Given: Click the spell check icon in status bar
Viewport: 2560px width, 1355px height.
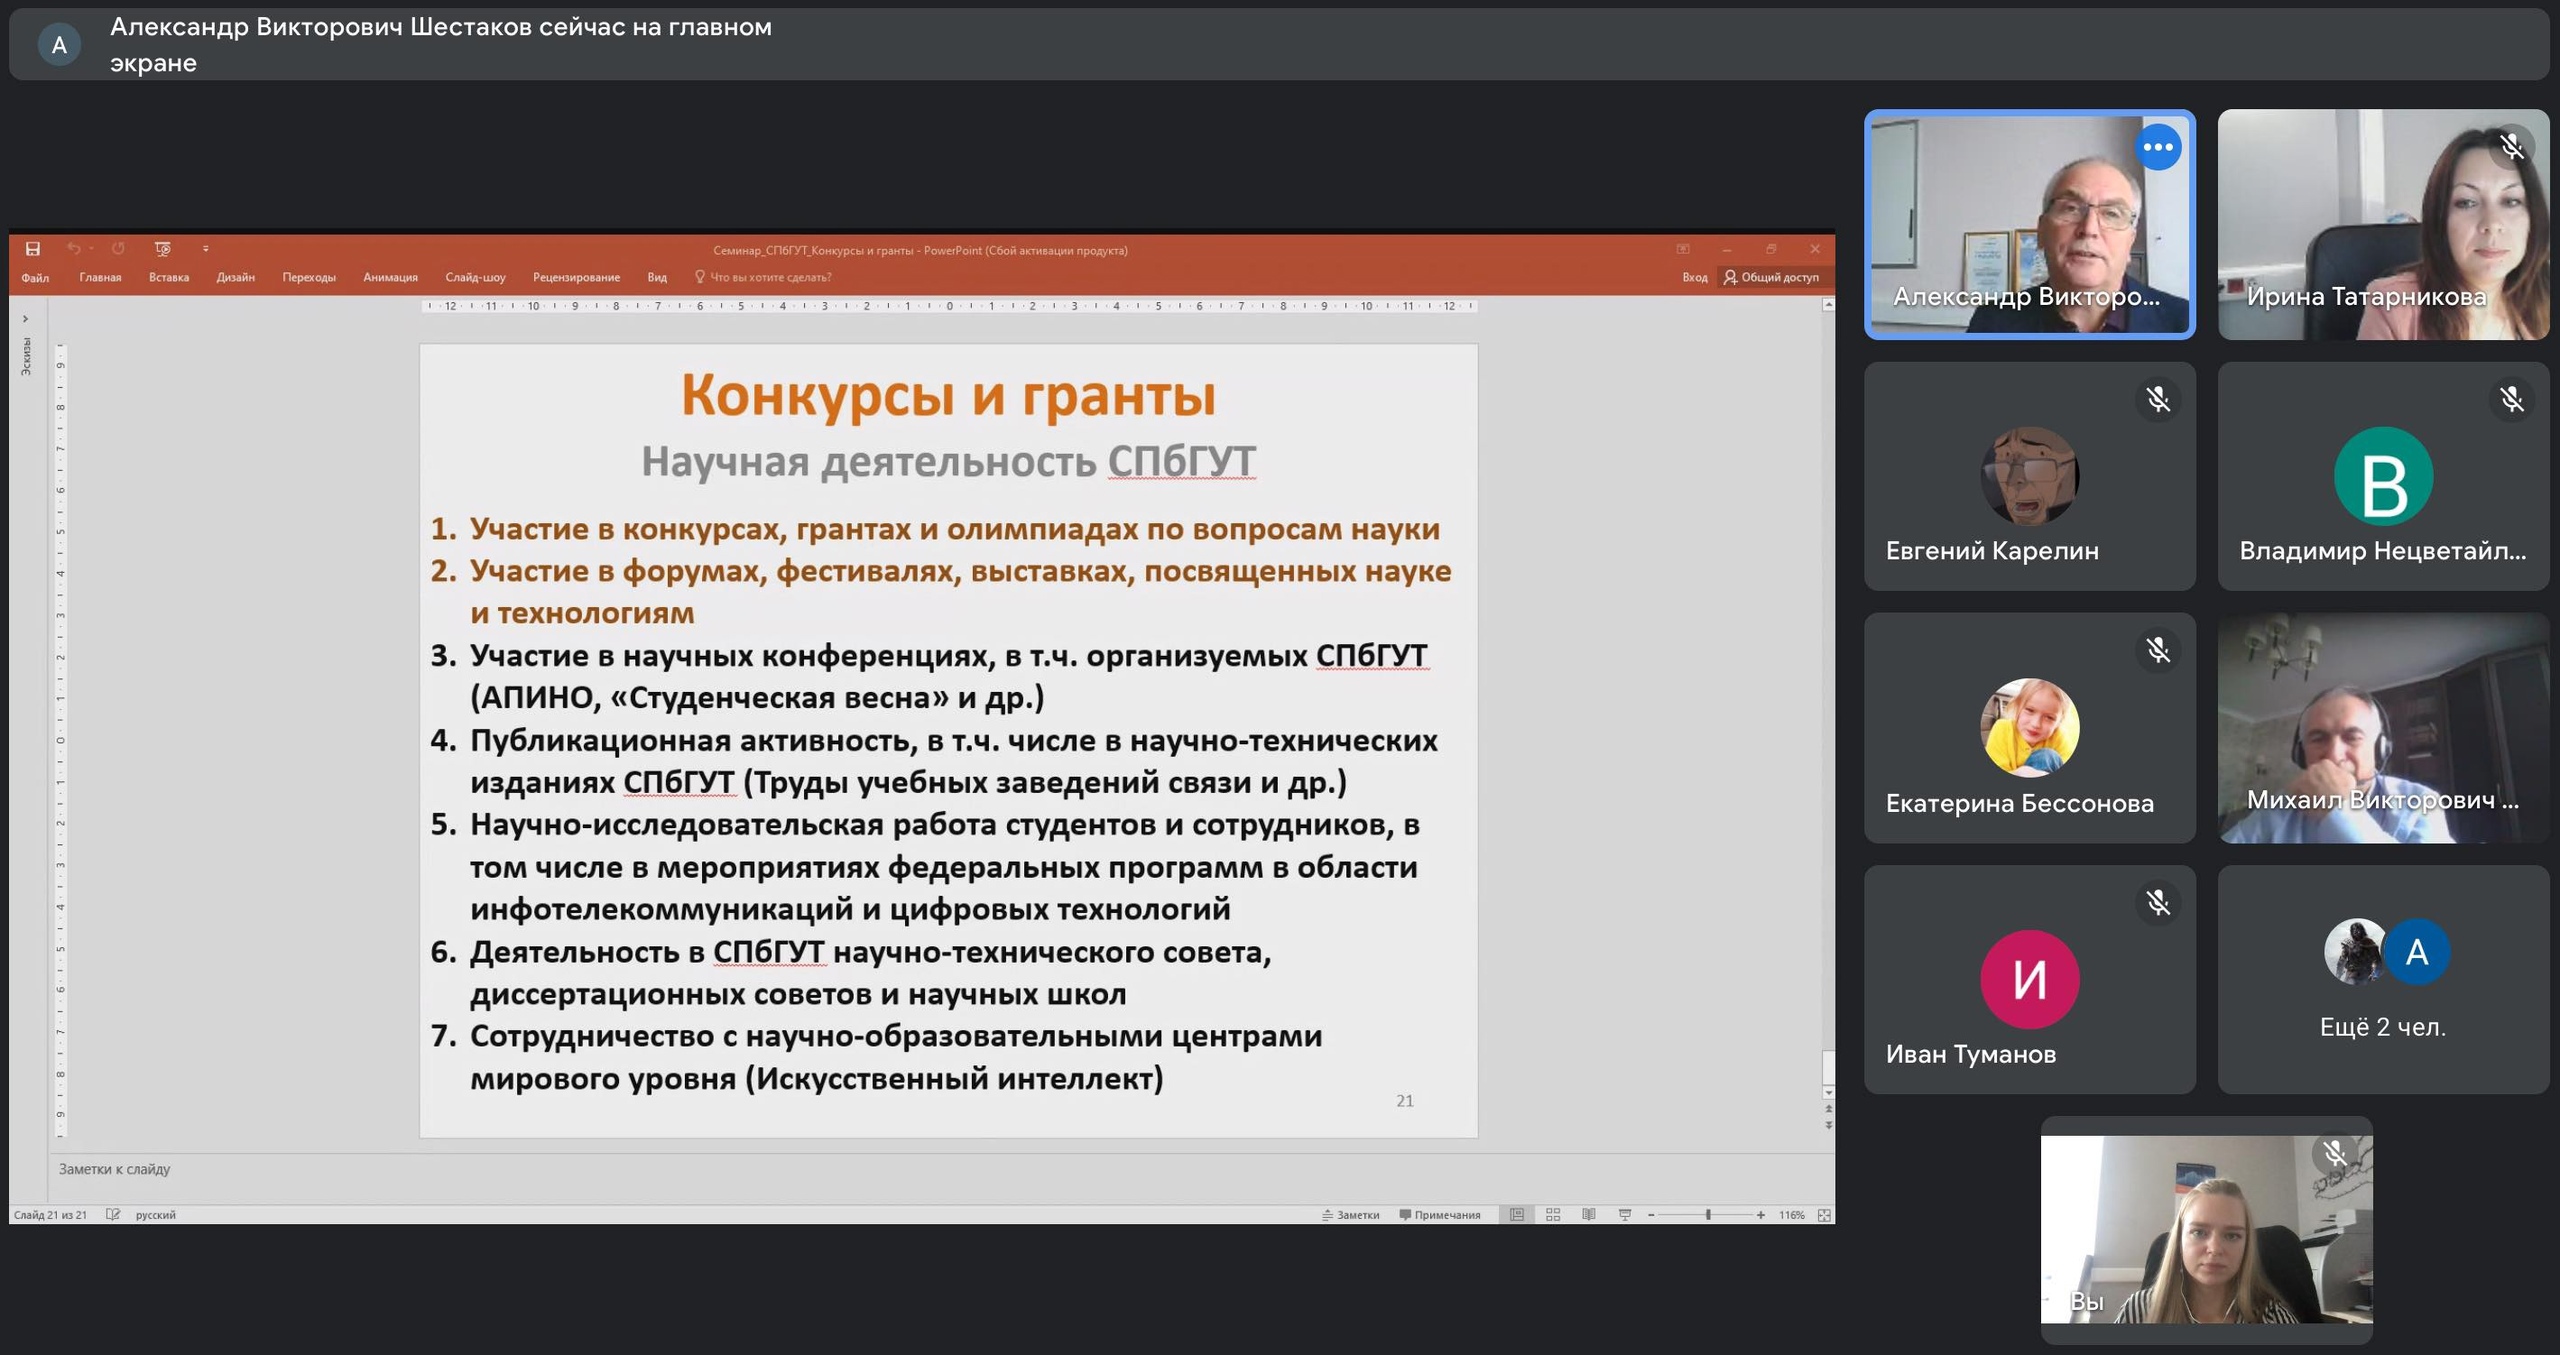Looking at the screenshot, I should pos(113,1214).
